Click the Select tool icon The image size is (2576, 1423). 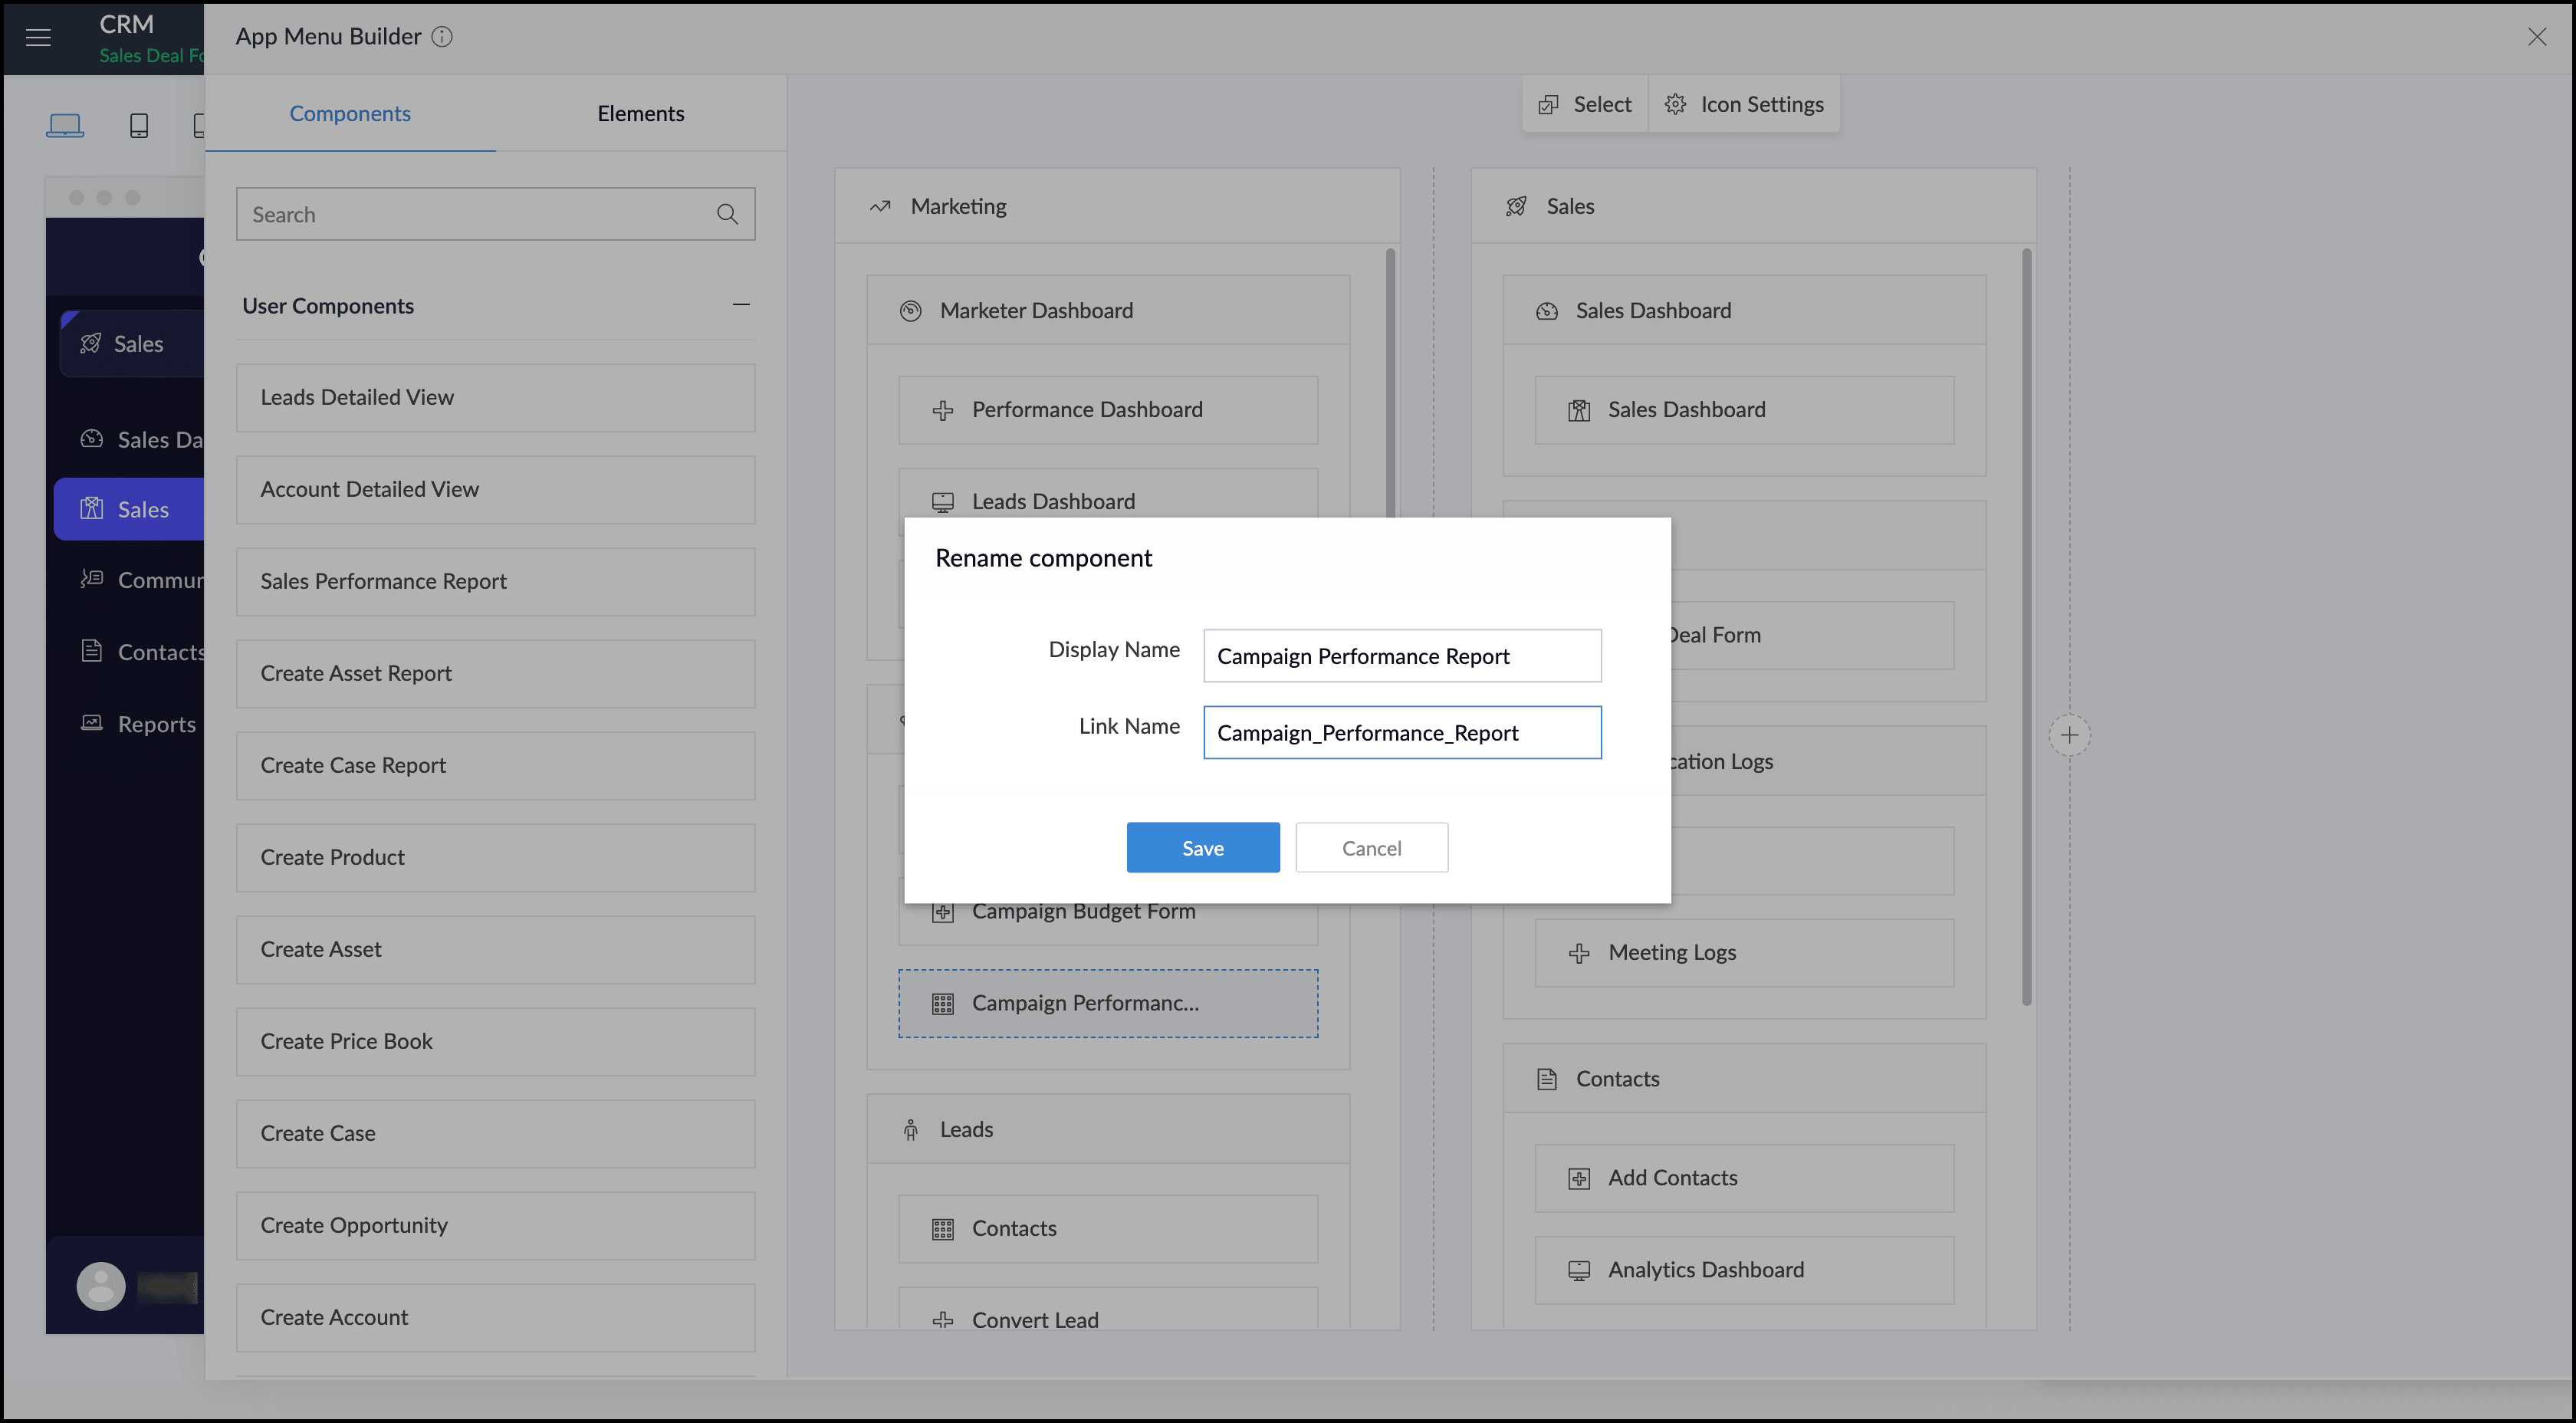click(1548, 104)
